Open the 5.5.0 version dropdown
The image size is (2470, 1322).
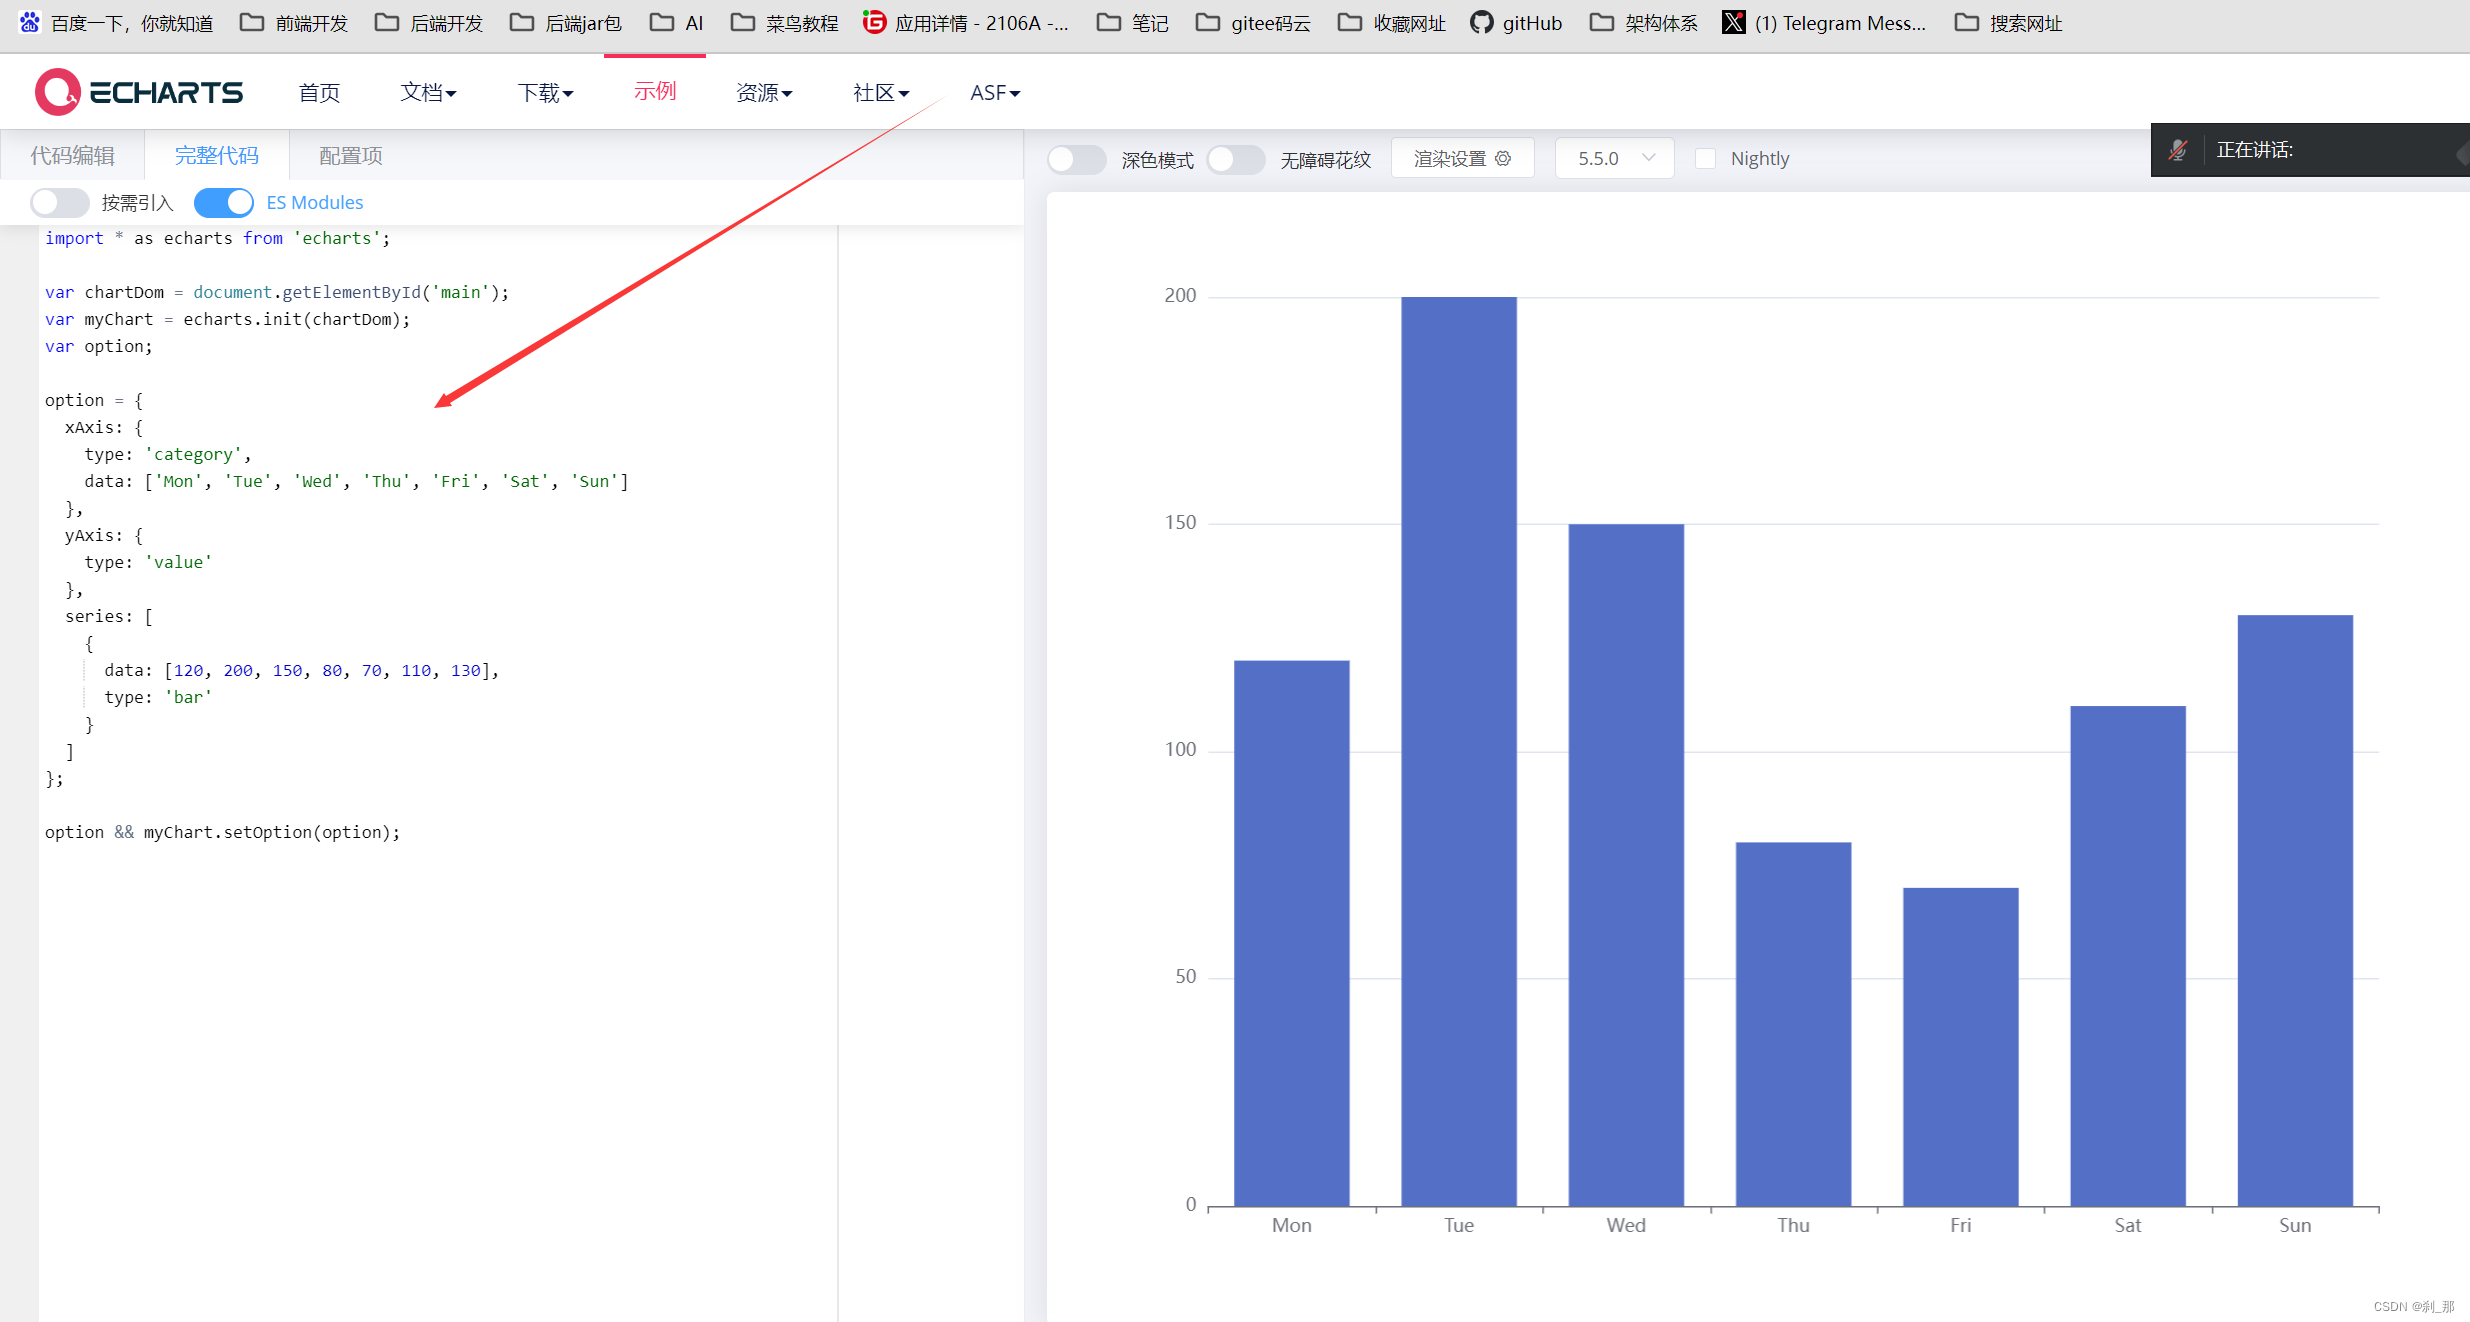1613,158
